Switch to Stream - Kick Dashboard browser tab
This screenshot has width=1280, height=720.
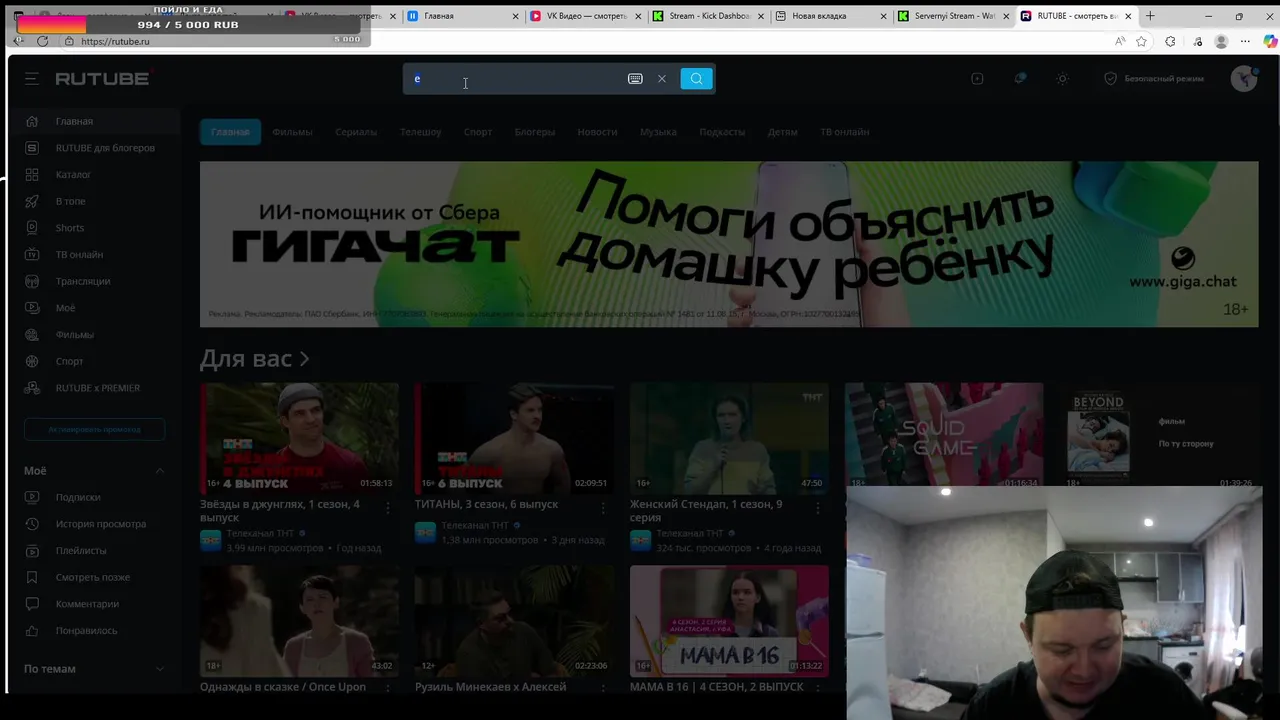[708, 16]
